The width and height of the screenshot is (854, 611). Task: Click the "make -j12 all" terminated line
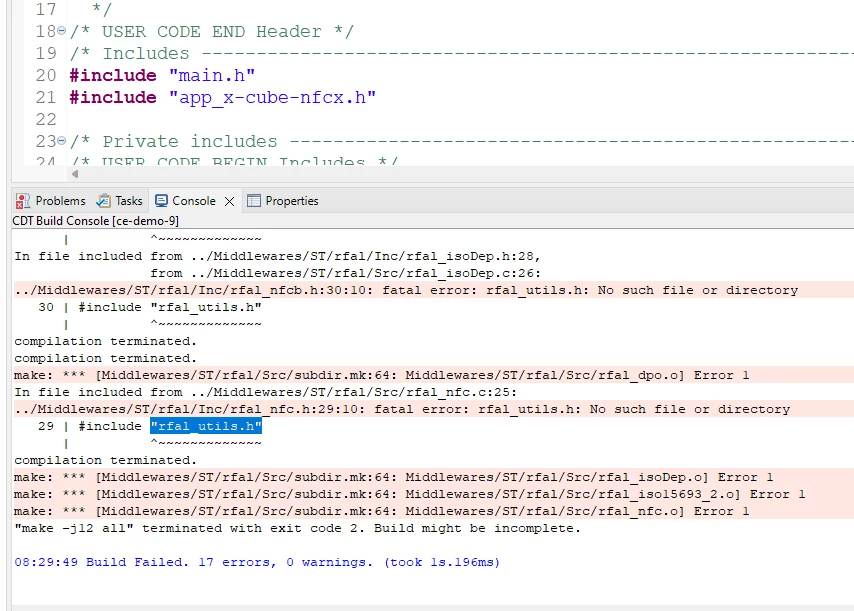297,528
